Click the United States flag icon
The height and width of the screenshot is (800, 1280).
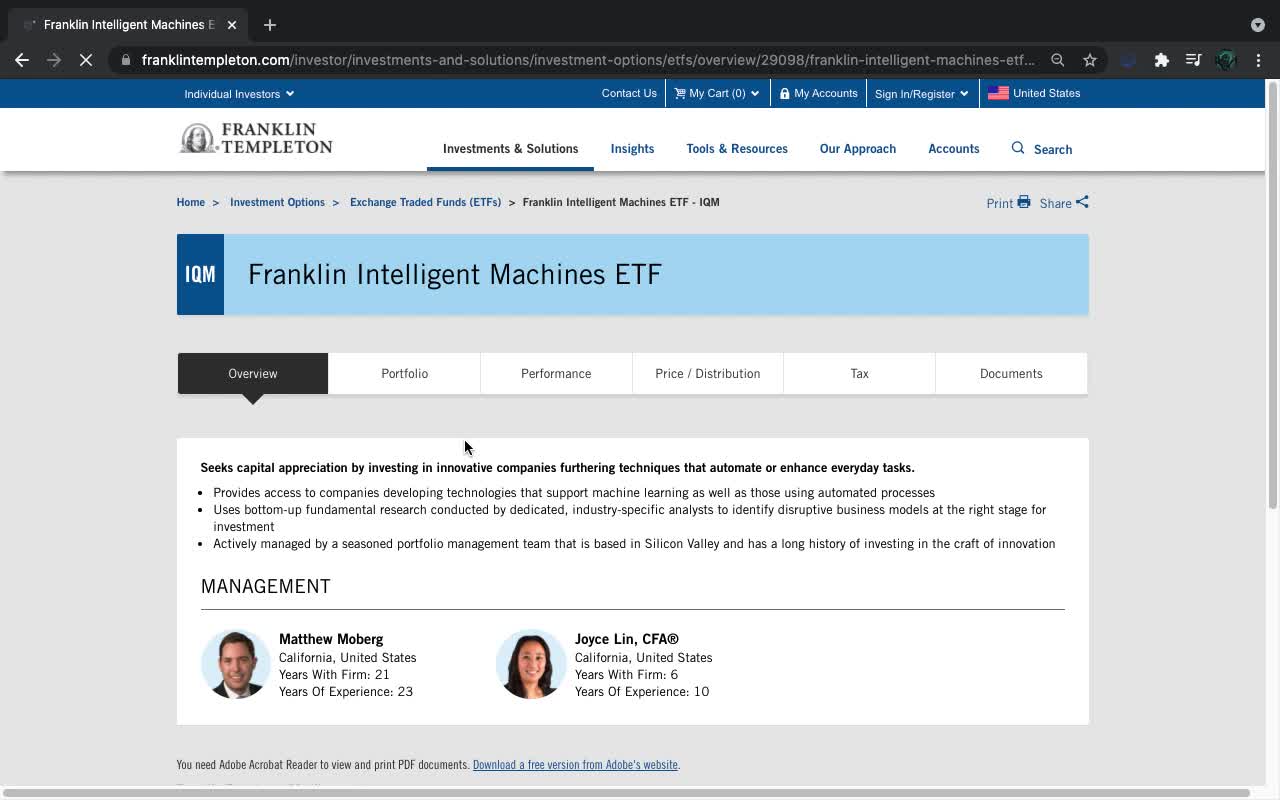(x=998, y=93)
